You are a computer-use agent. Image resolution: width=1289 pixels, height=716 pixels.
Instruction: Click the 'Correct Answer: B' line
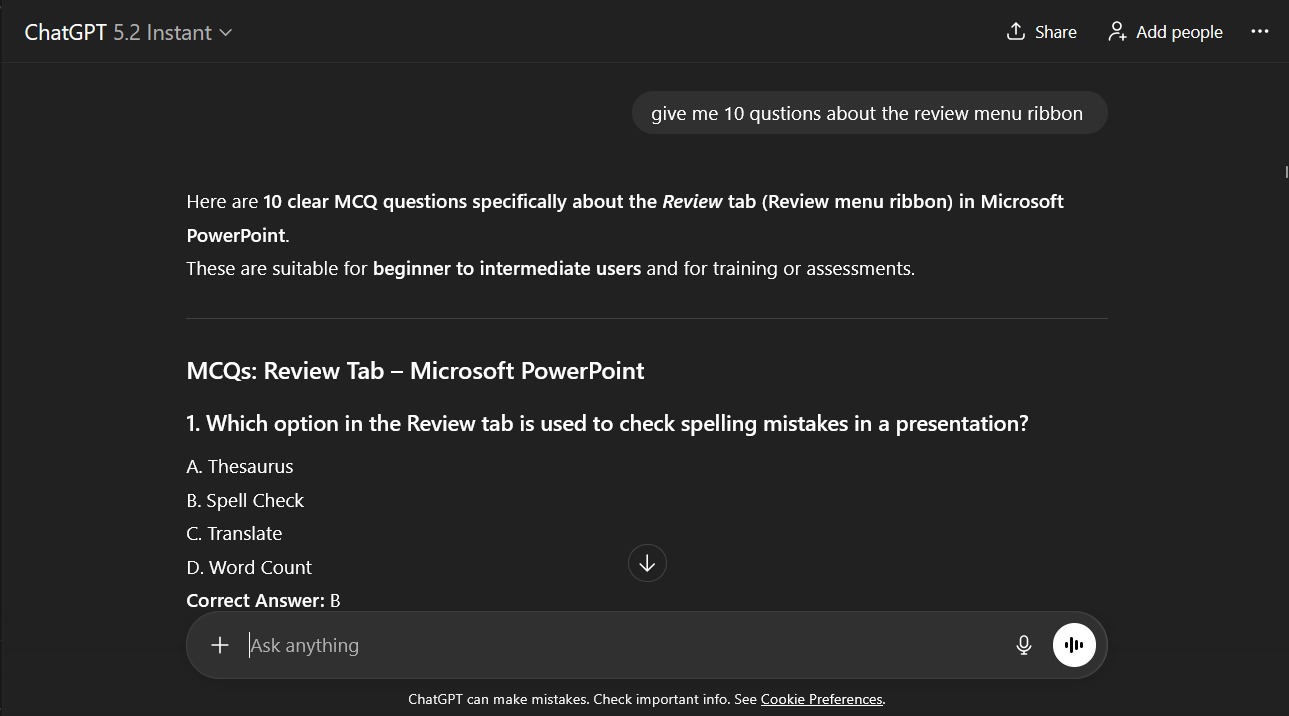point(263,601)
